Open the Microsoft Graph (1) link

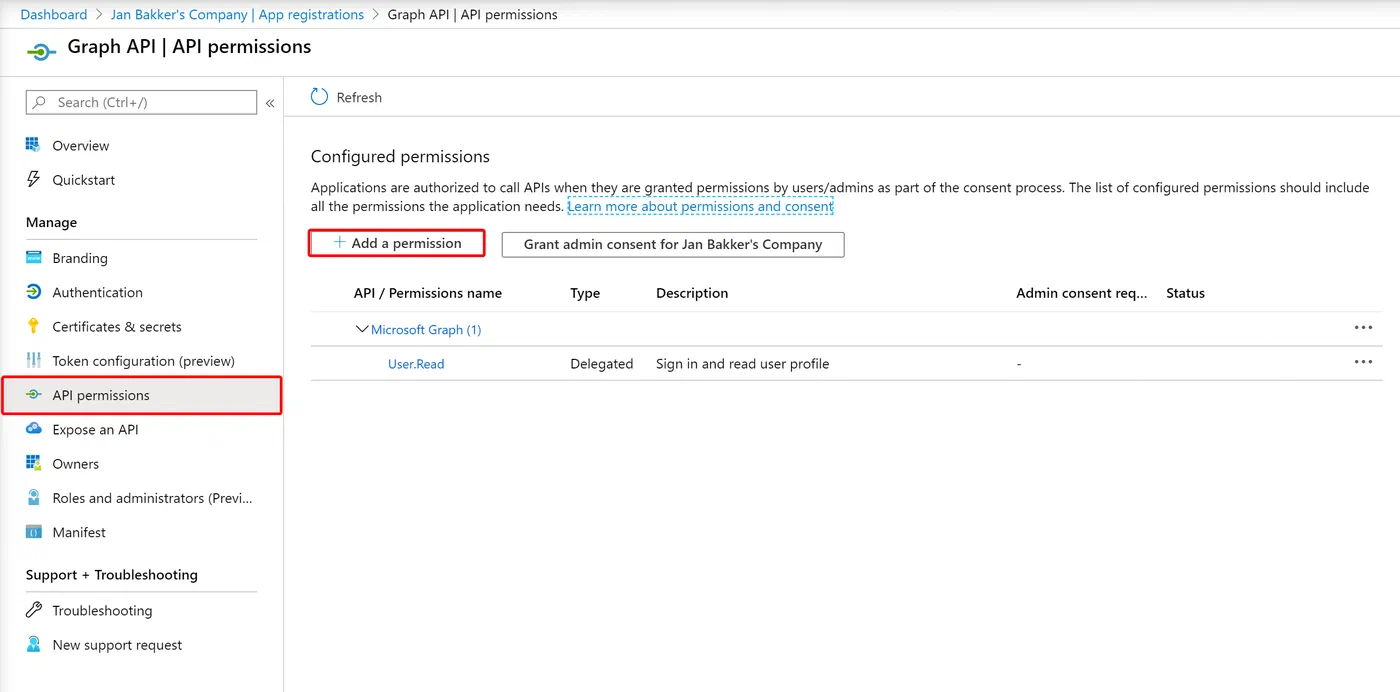[426, 329]
